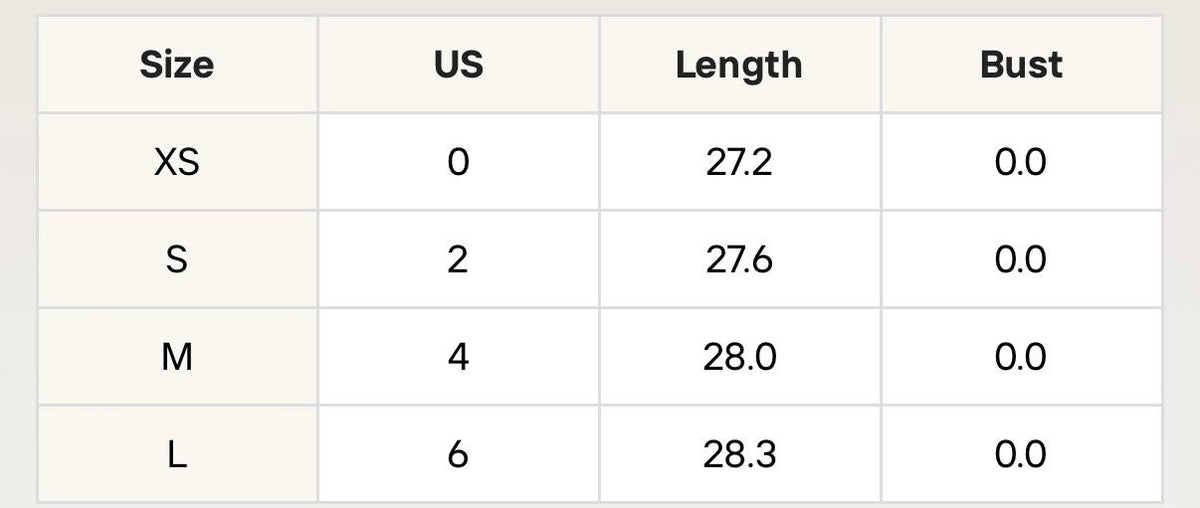Click the 27.2 length value
The height and width of the screenshot is (508, 1200).
click(x=739, y=162)
